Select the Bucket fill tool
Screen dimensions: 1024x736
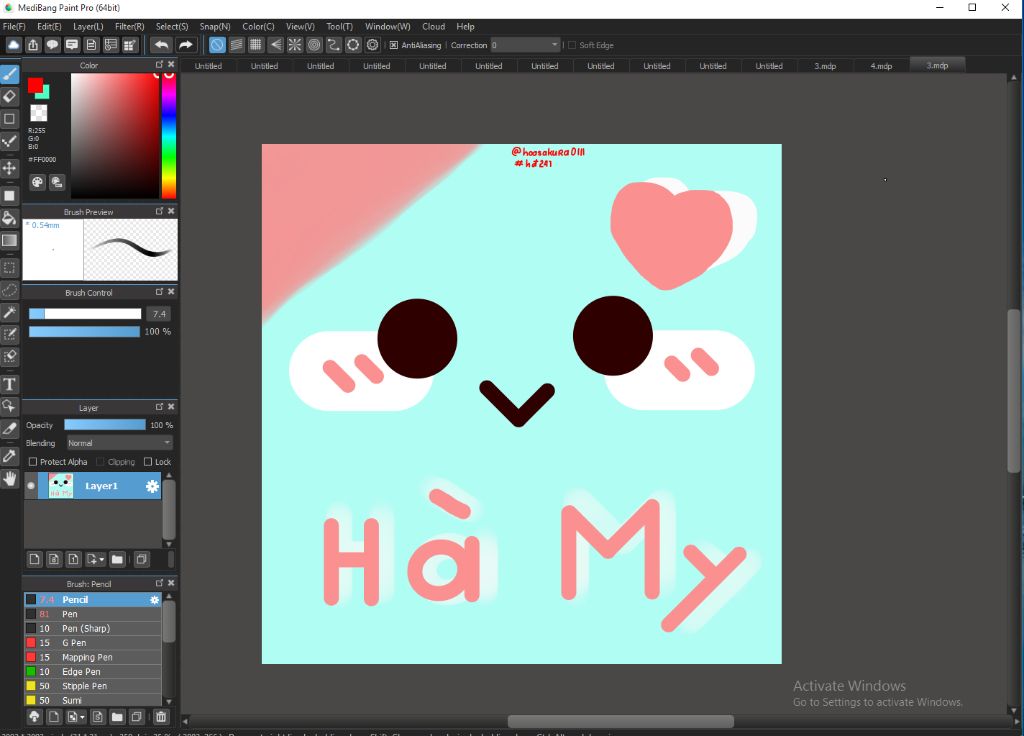point(10,218)
